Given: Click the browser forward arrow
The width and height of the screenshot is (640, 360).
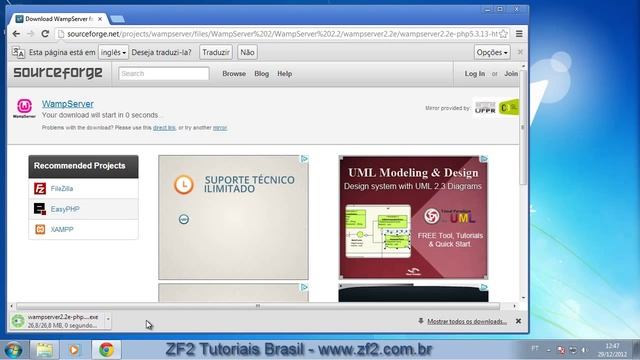Looking at the screenshot, I should [x=31, y=34].
